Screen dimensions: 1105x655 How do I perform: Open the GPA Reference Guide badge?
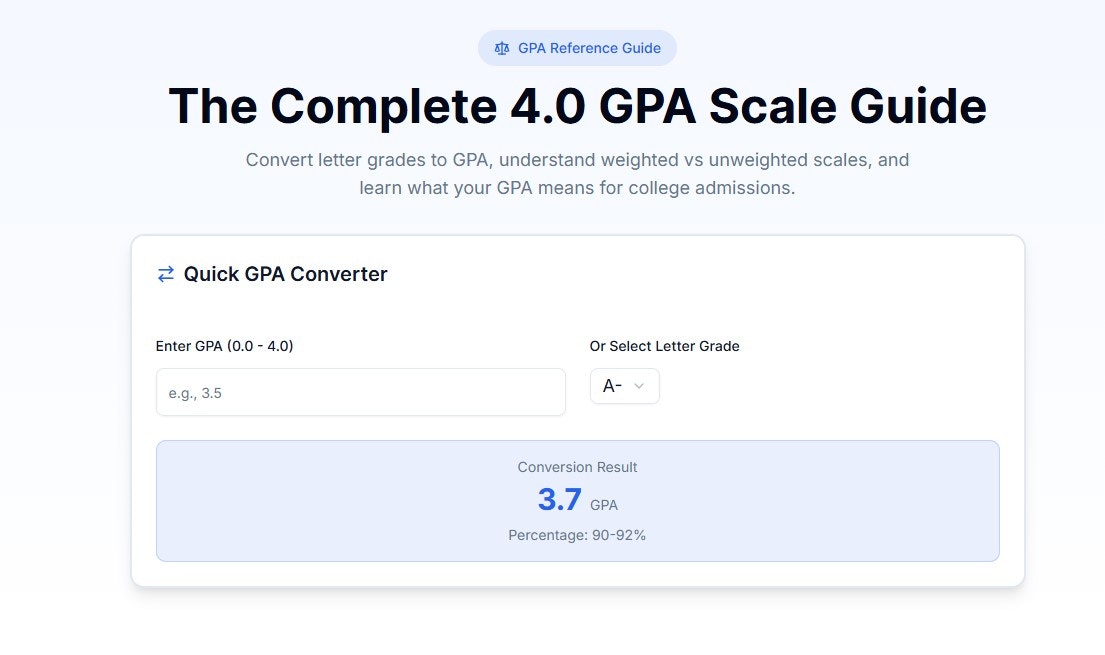(577, 47)
